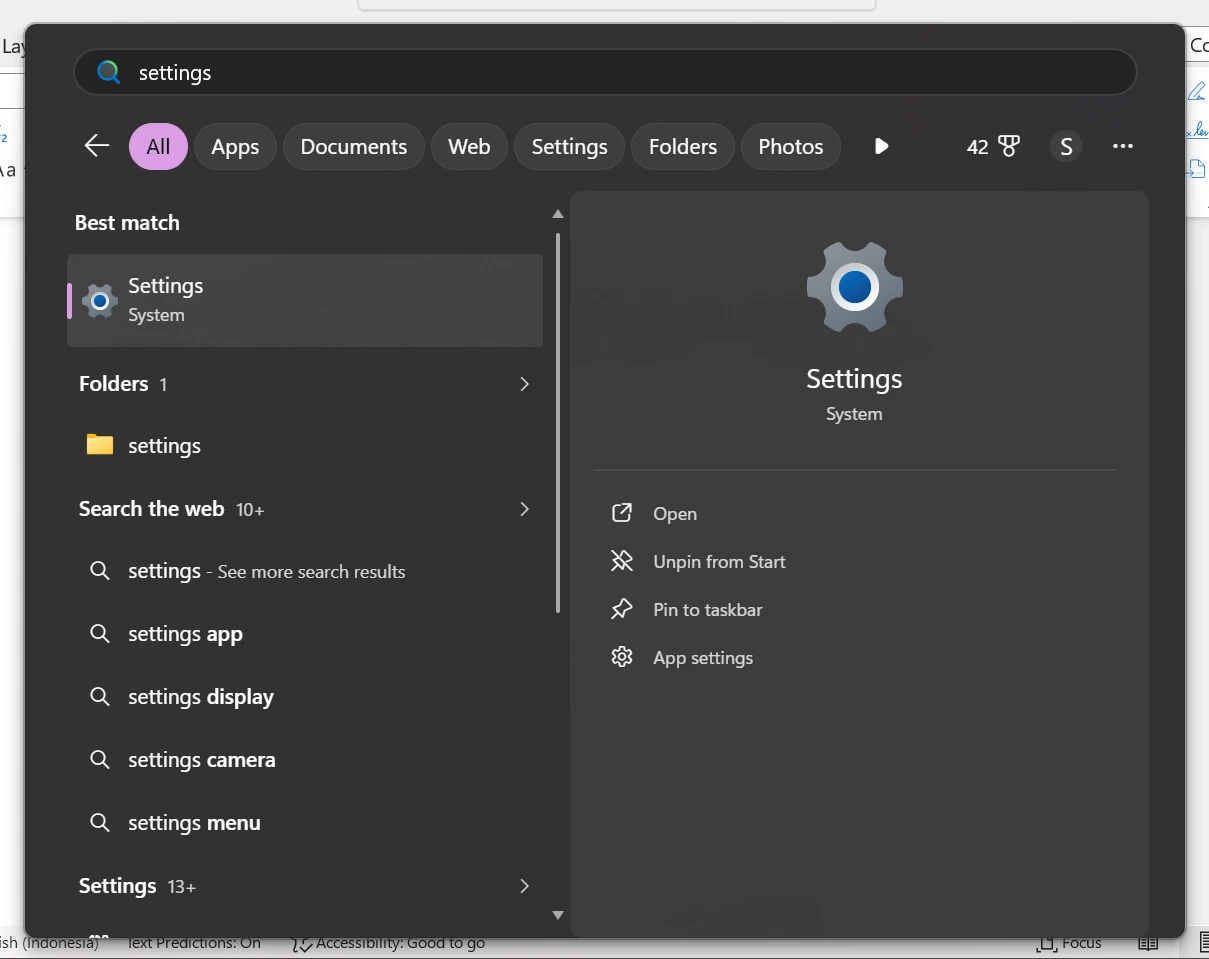Click the scroll-down arrow of results list
This screenshot has width=1209, height=959.
(558, 915)
